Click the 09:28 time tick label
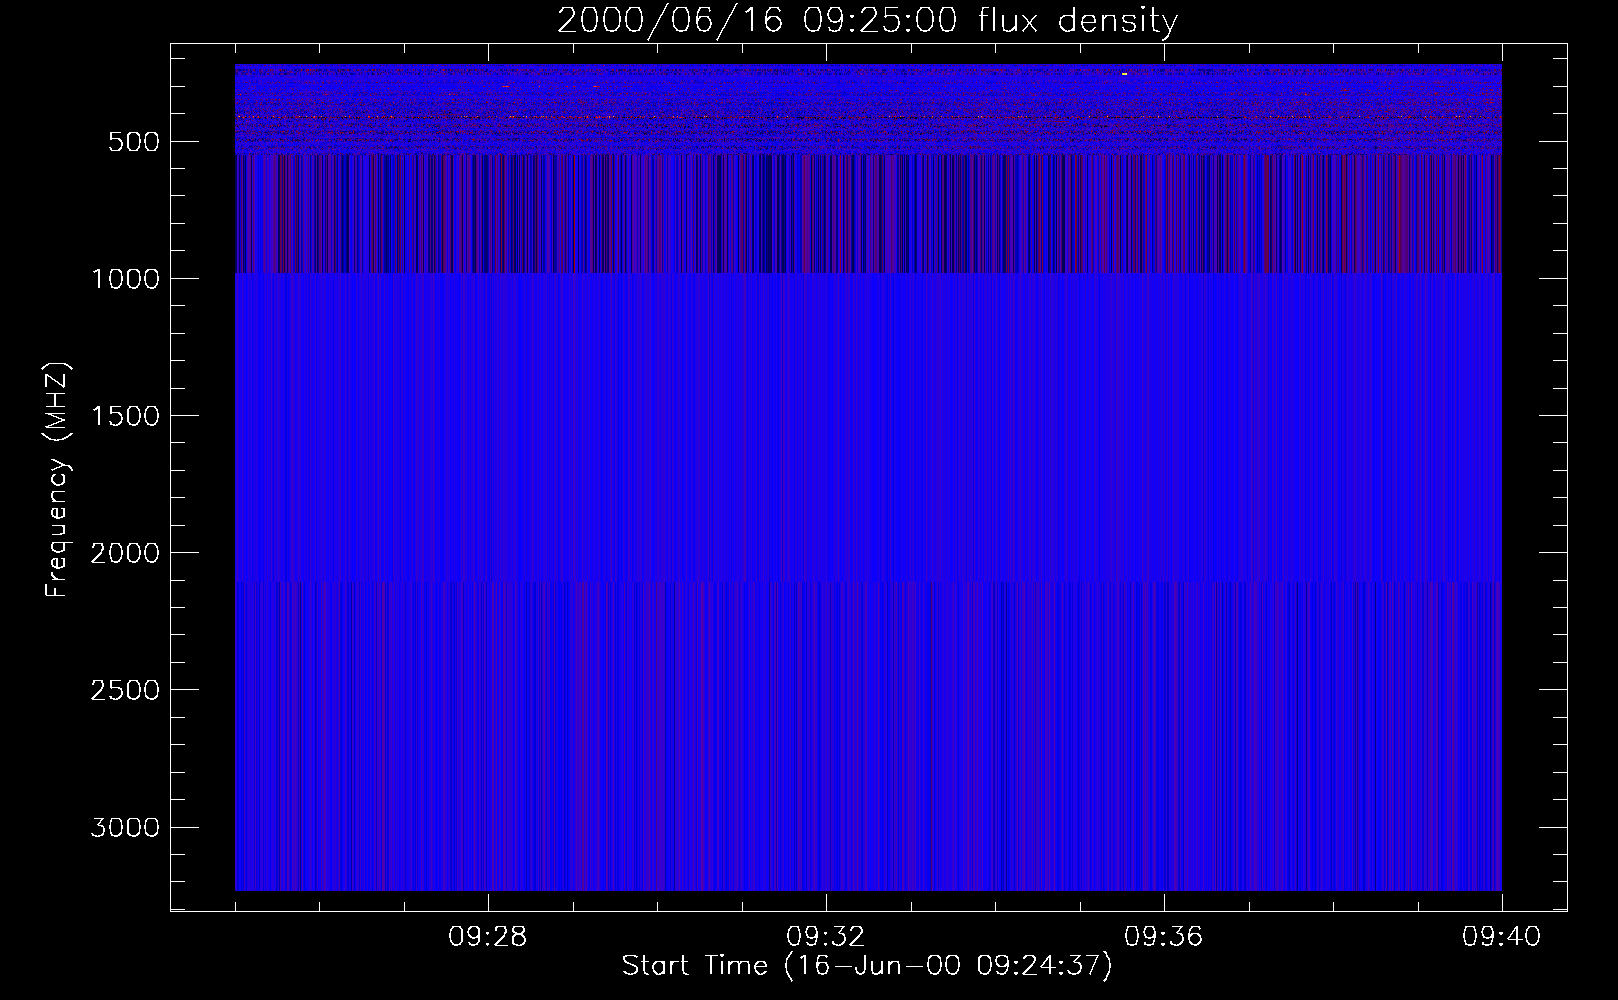This screenshot has height=1000, width=1618. coord(488,937)
